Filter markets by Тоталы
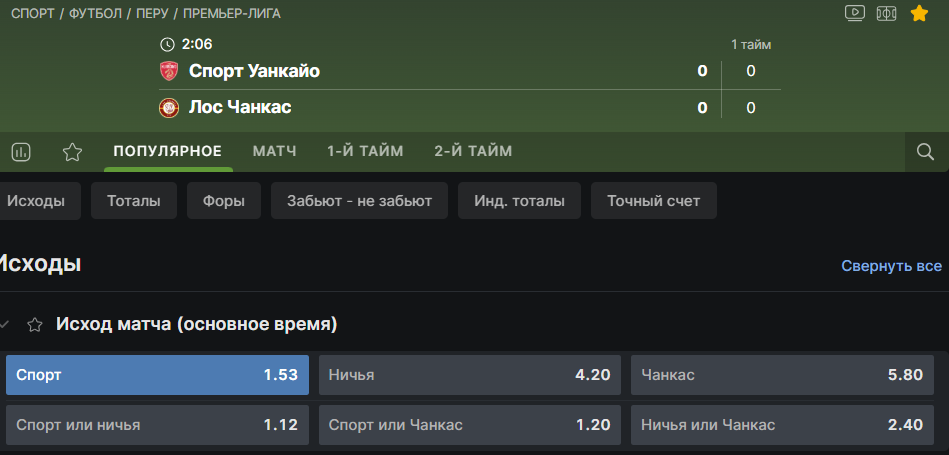This screenshot has width=949, height=455. [134, 201]
